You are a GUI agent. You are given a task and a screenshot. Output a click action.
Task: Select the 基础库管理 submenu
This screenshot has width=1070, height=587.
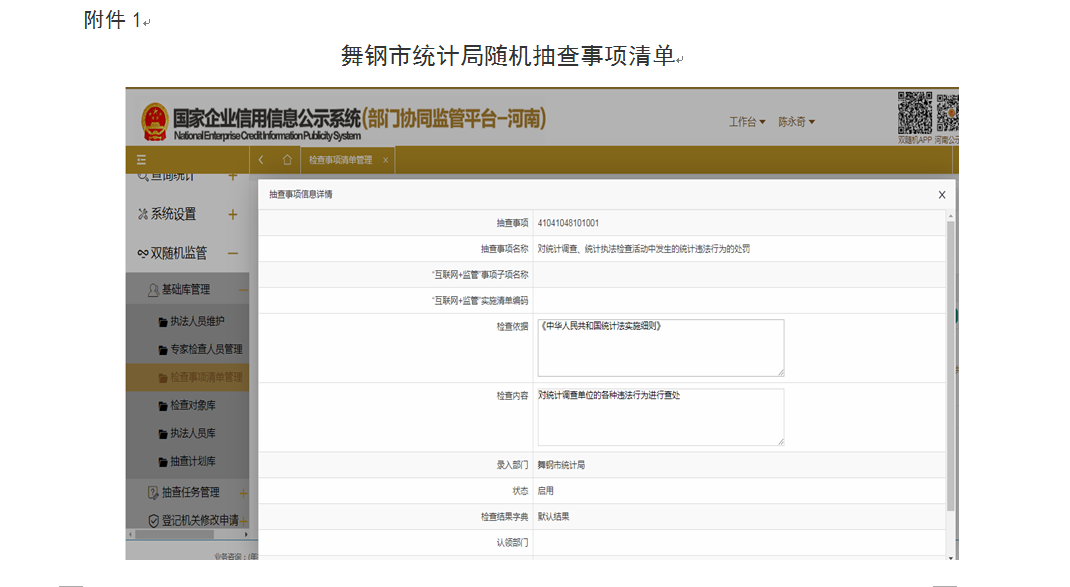(x=186, y=289)
